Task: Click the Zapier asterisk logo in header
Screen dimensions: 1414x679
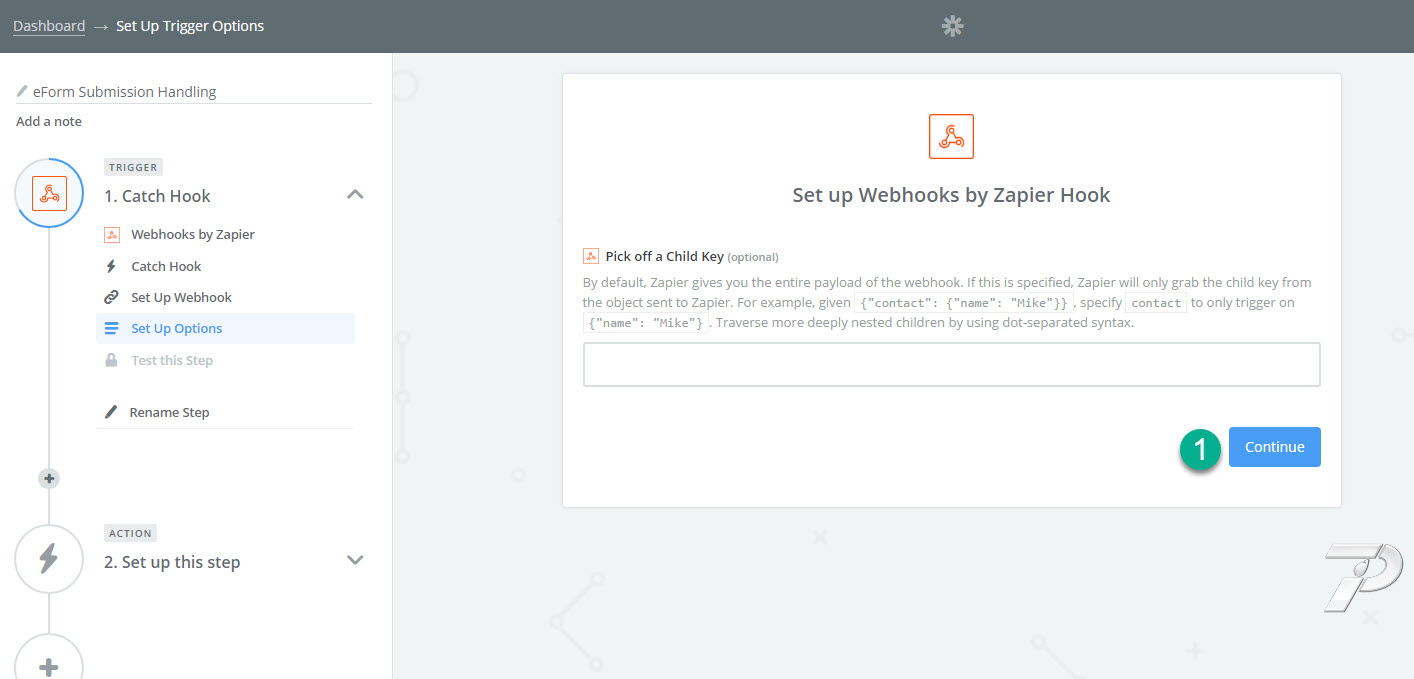Action: (x=953, y=26)
